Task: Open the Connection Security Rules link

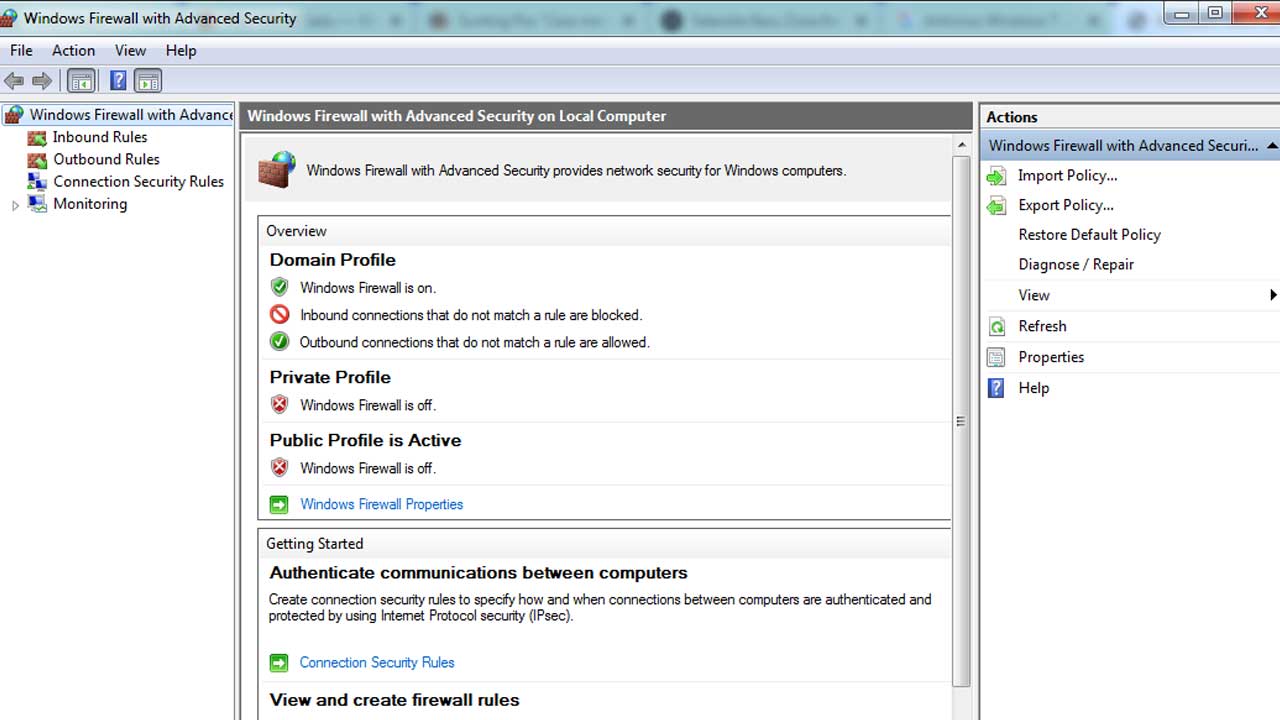Action: coord(377,662)
